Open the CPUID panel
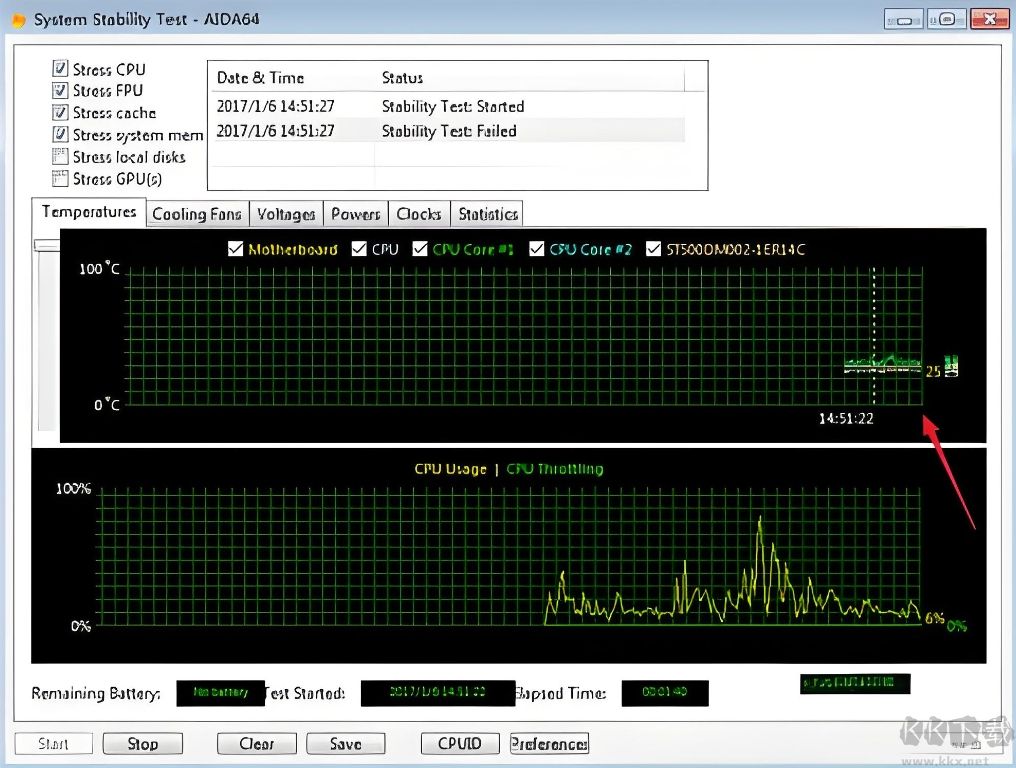This screenshot has height=768, width=1016. [x=460, y=744]
